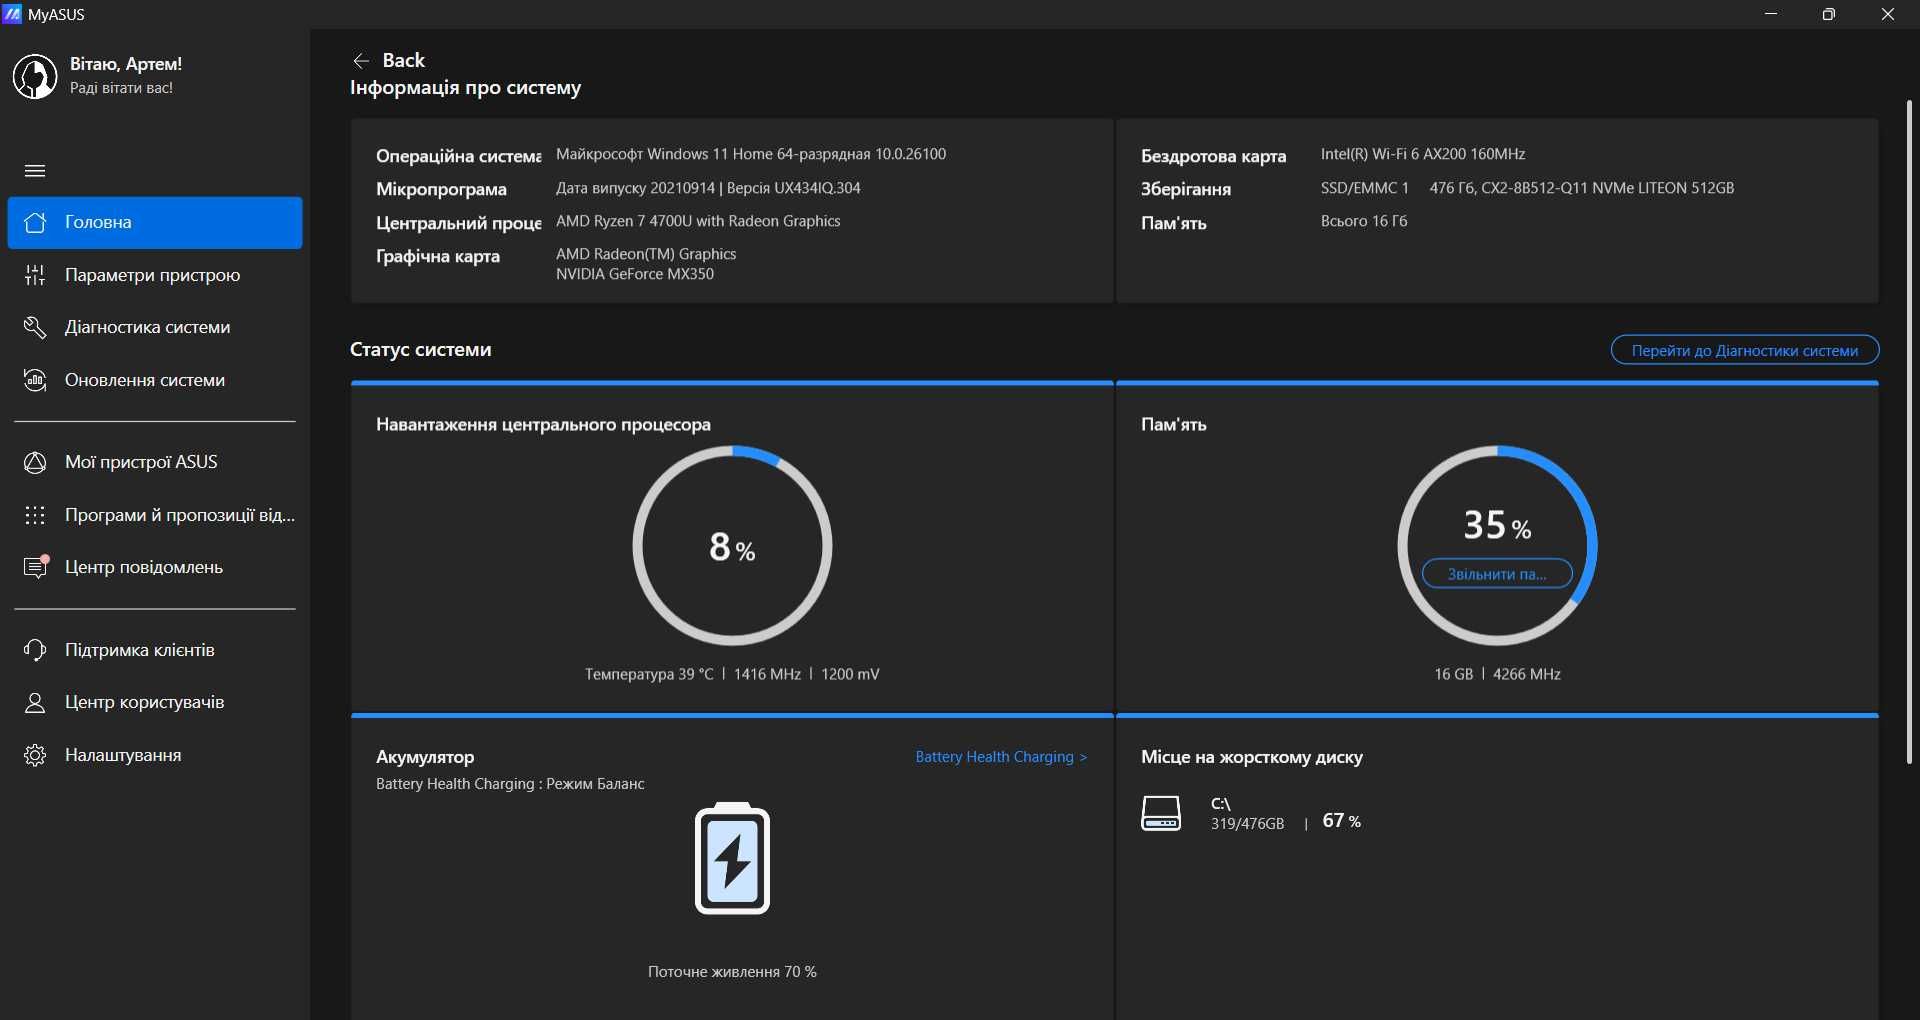Click the charging battery icon
Image resolution: width=1920 pixels, height=1020 pixels.
732,858
